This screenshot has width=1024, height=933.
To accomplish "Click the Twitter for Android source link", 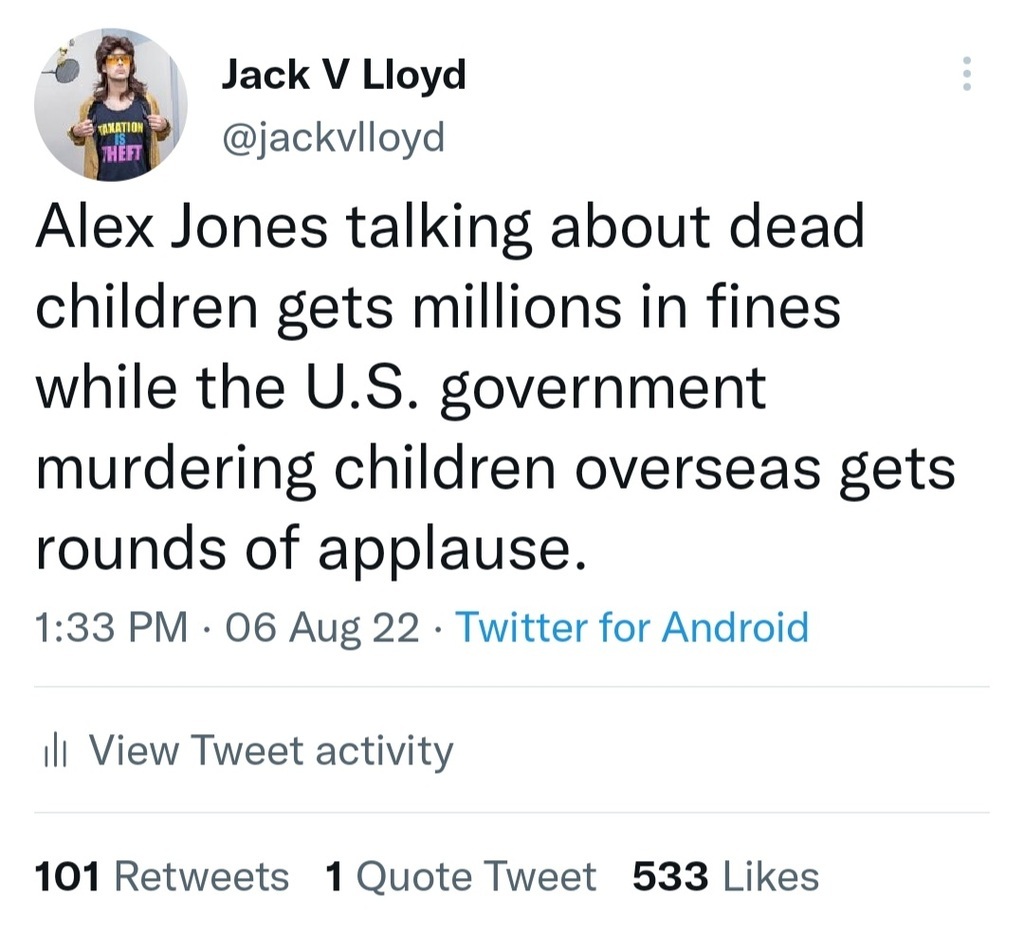I will click(x=632, y=627).
